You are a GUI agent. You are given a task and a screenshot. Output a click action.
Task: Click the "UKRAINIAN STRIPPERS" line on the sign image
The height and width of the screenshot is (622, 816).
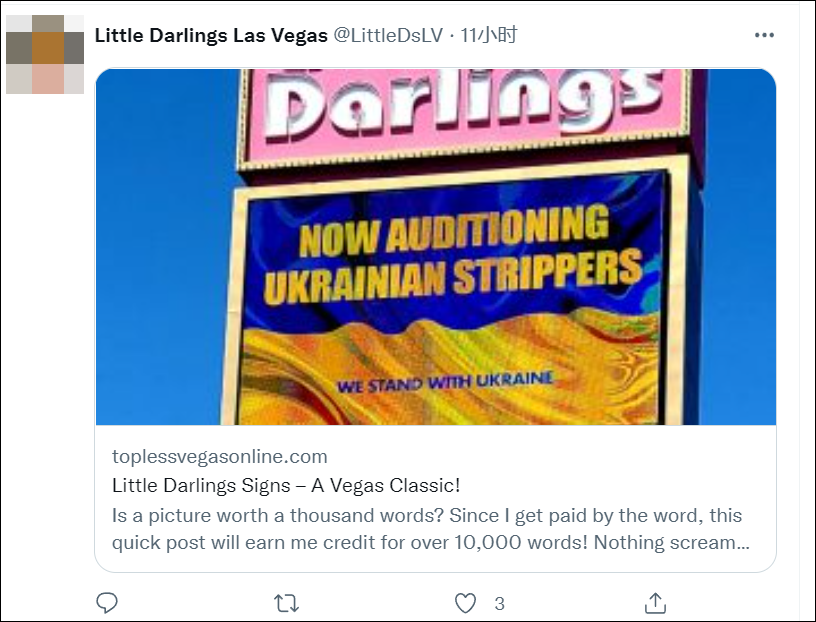(453, 276)
